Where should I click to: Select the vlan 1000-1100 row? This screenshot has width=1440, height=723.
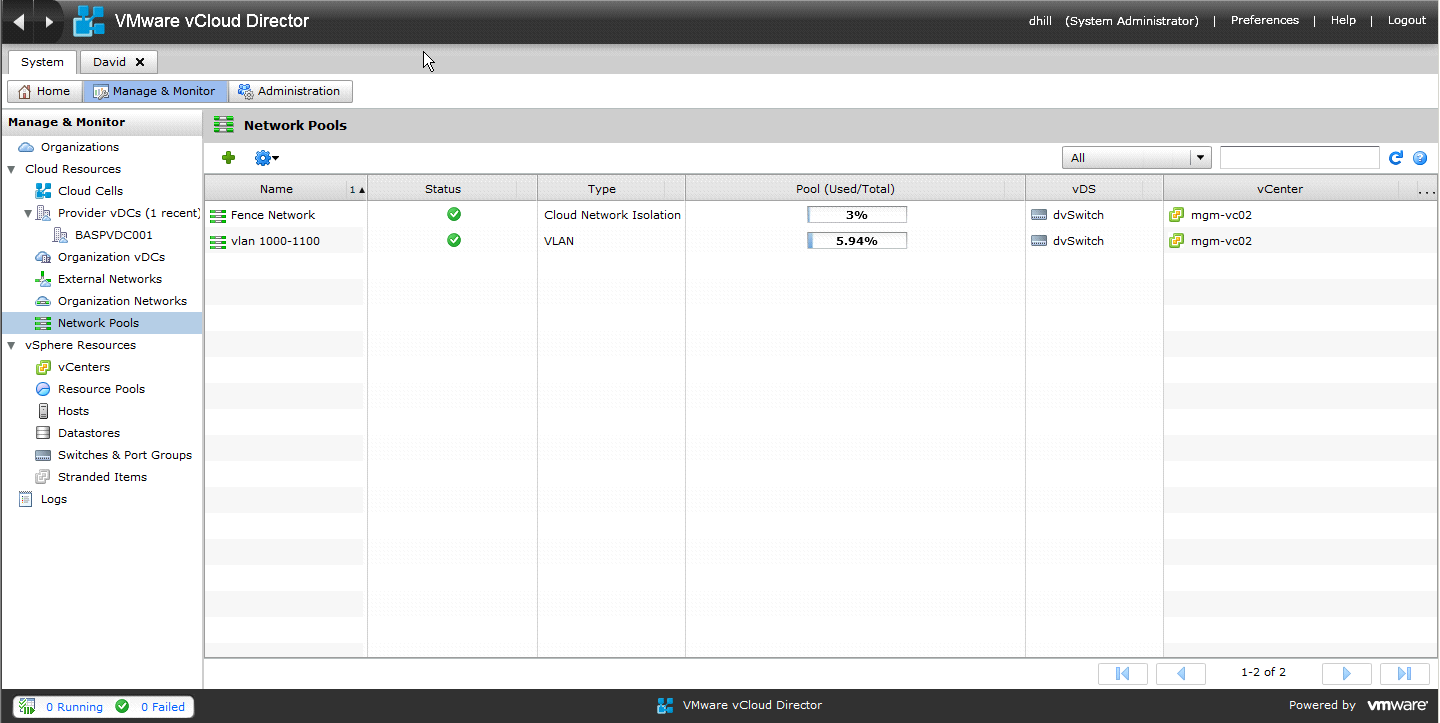tap(821, 241)
